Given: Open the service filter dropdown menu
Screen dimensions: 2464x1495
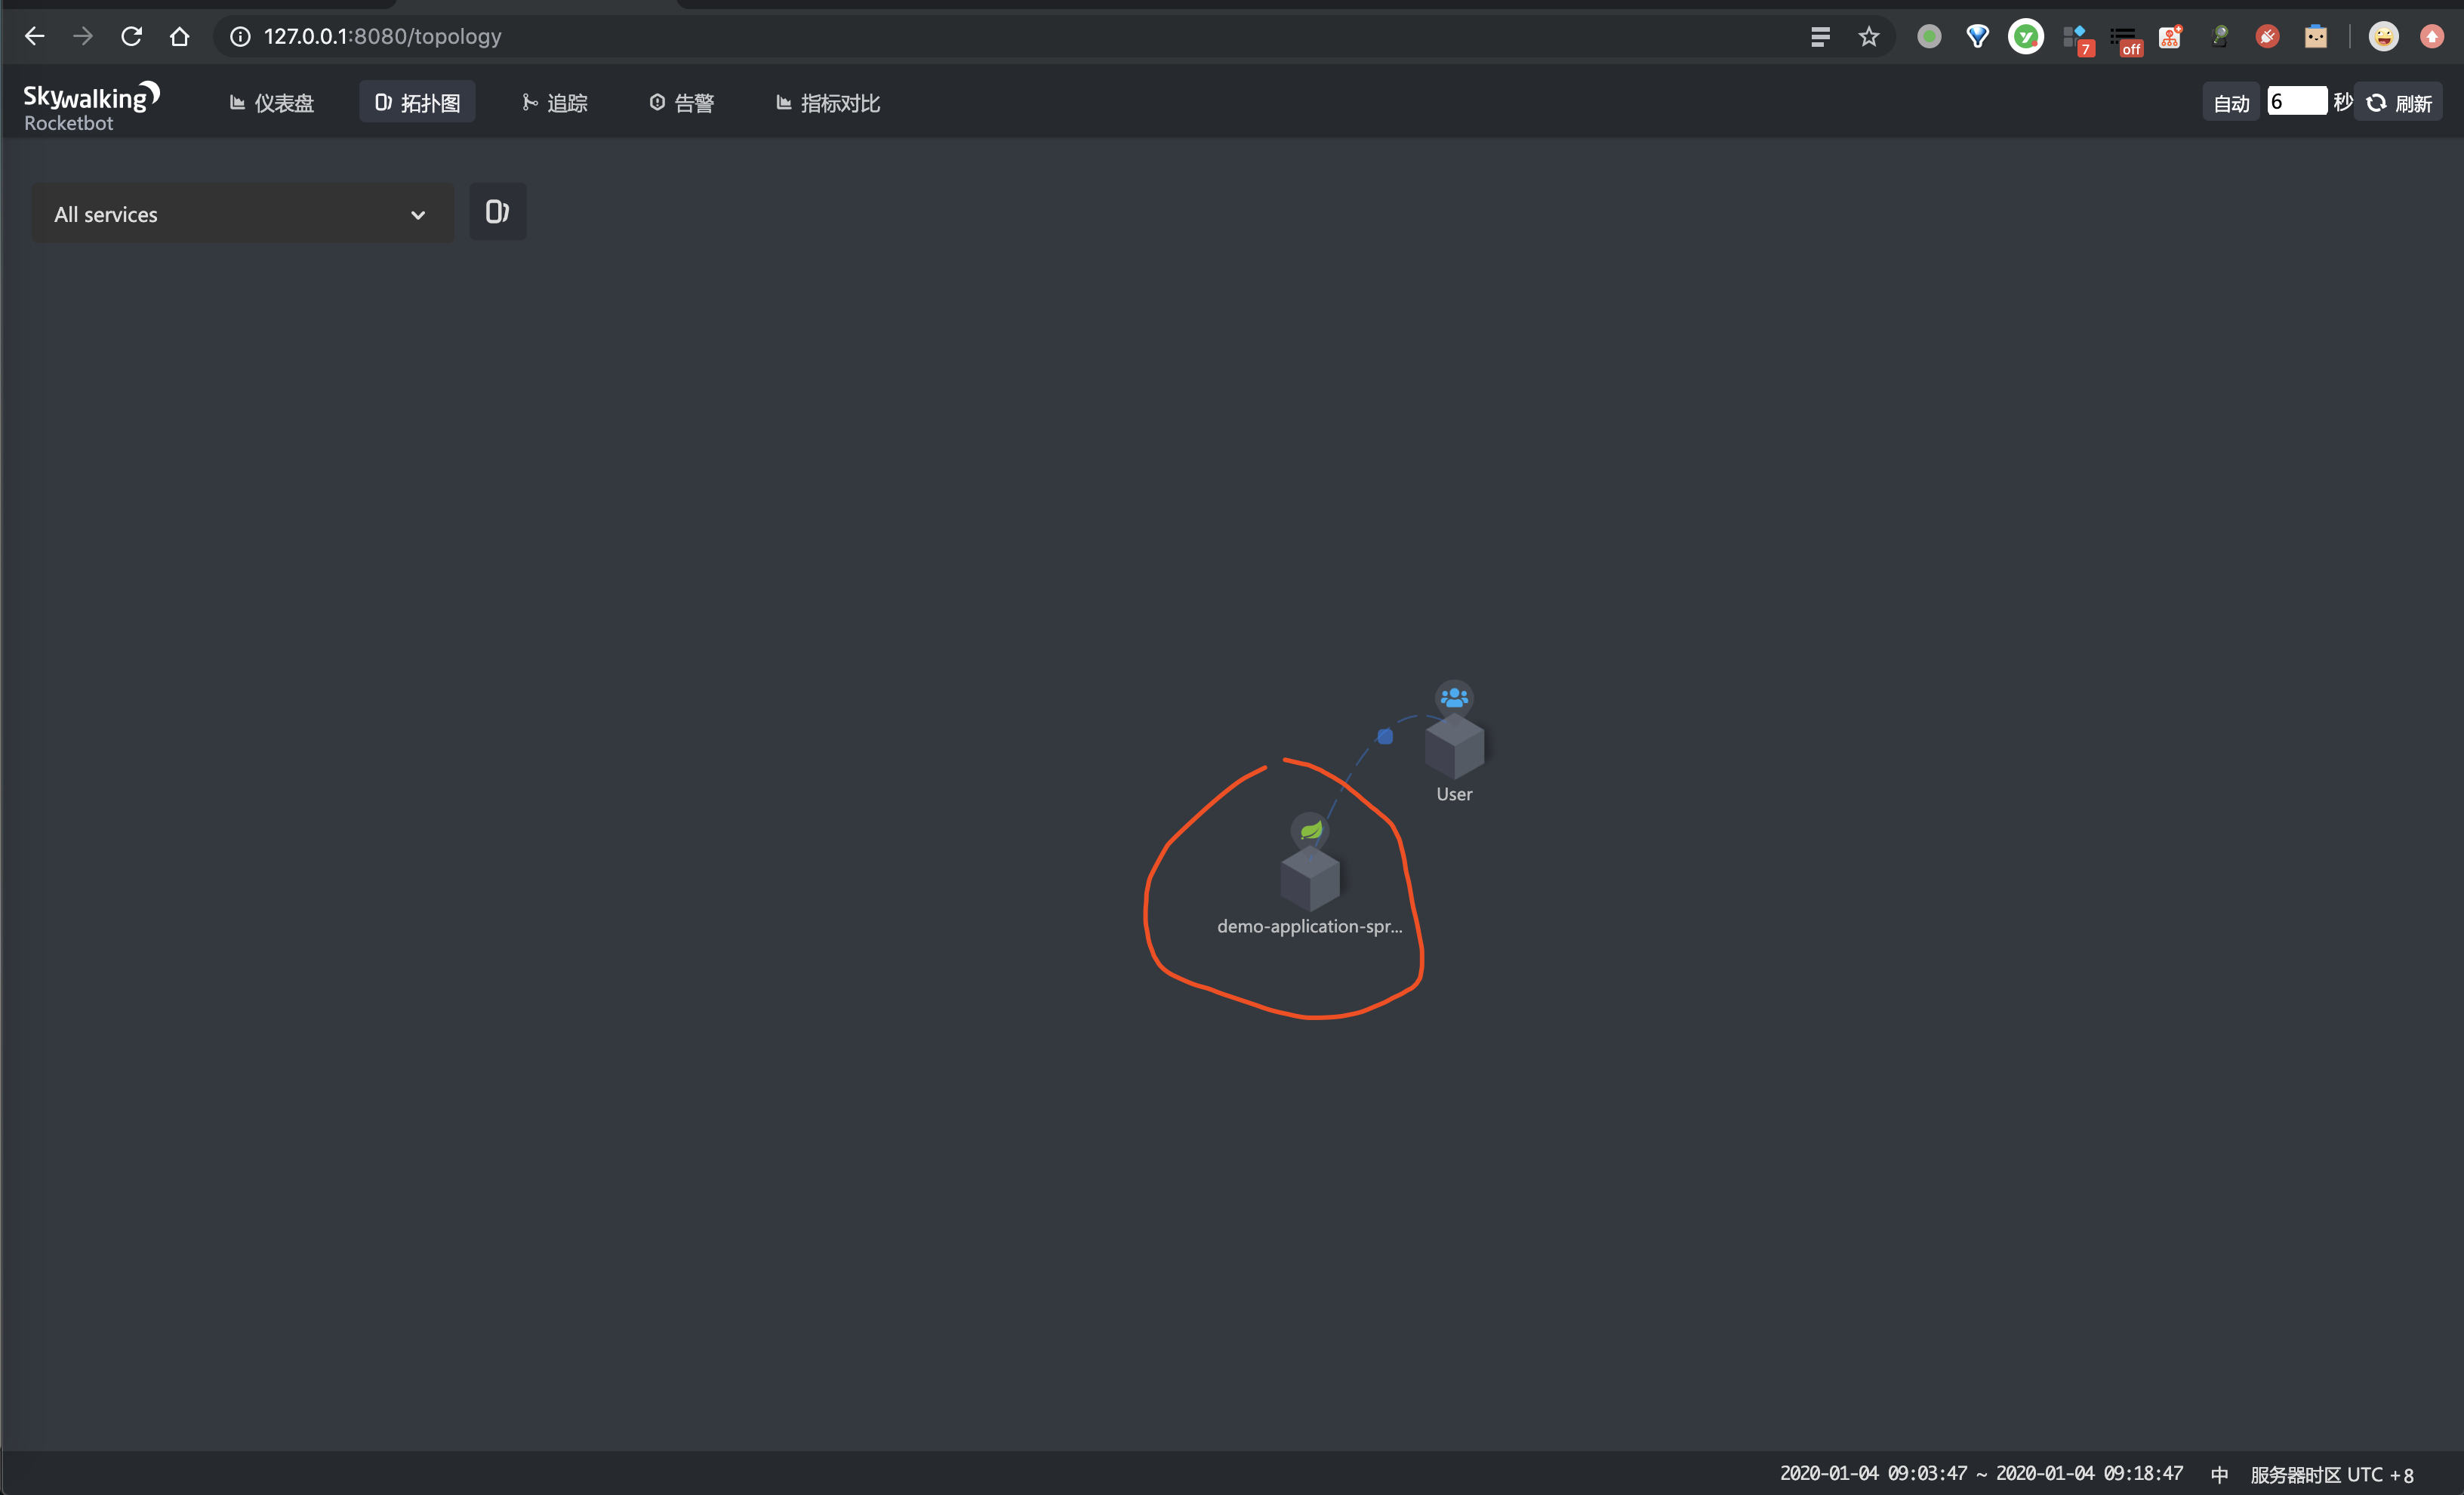Looking at the screenshot, I should (238, 213).
